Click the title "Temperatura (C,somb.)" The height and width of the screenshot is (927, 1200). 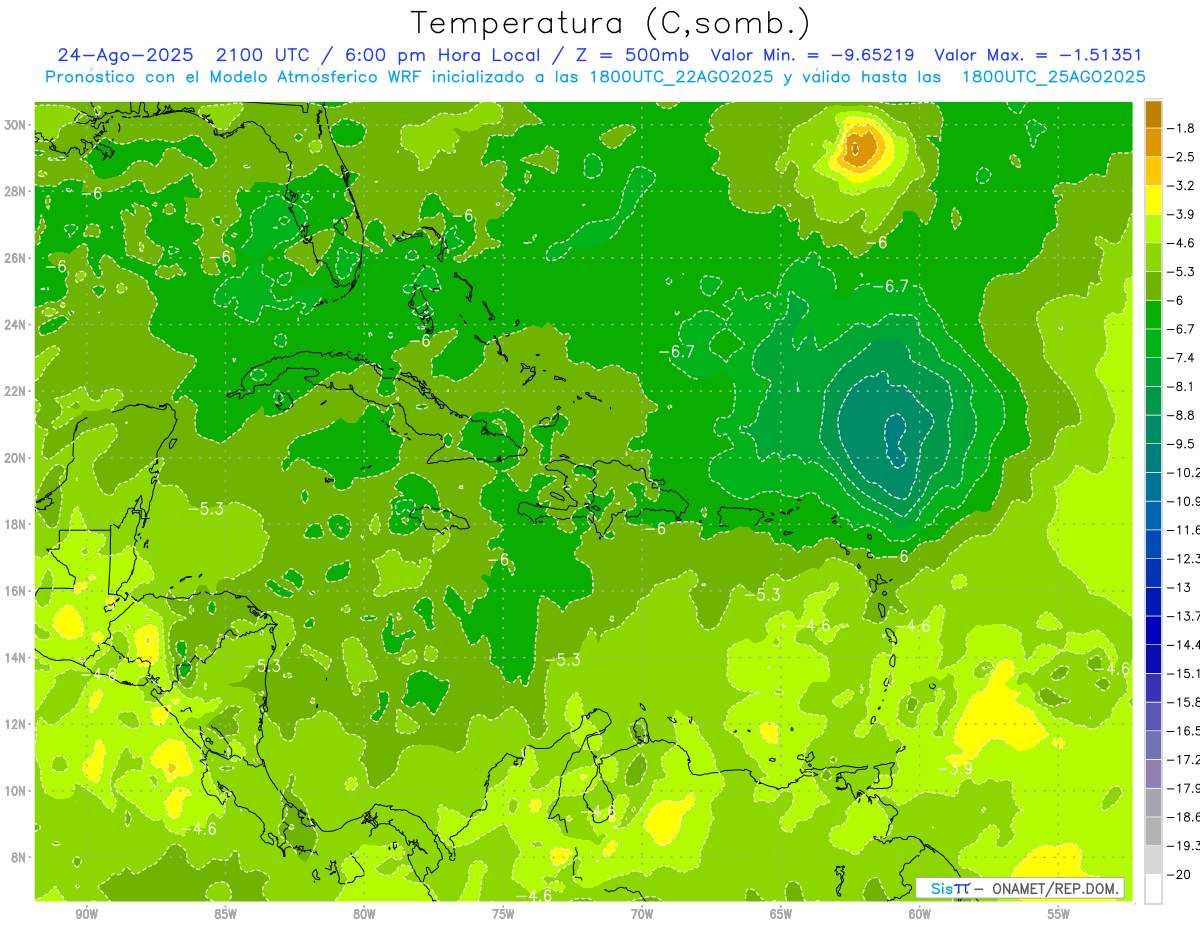[611, 23]
